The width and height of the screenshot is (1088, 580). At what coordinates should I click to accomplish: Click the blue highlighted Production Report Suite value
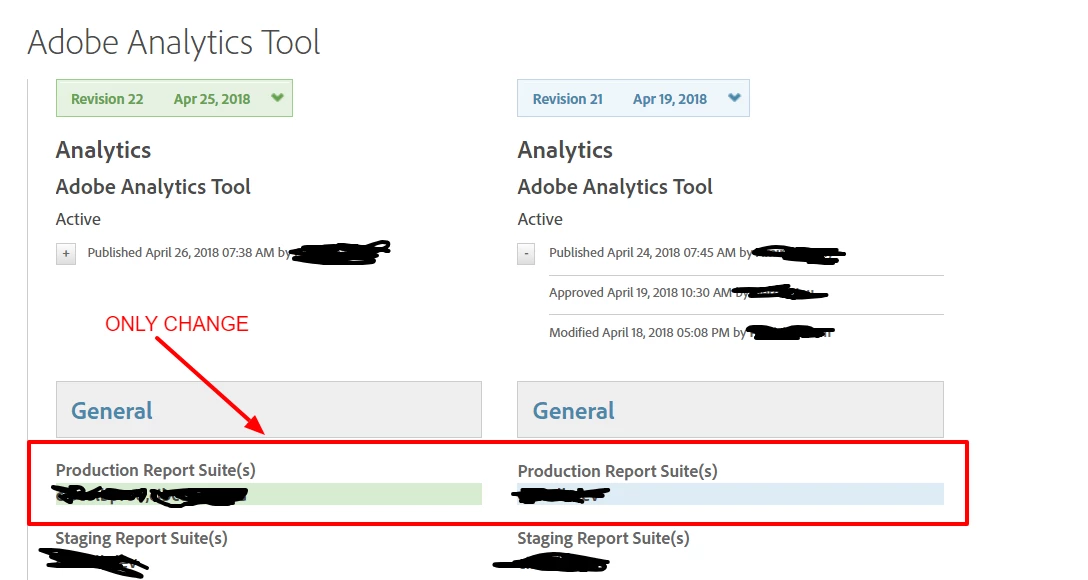[x=730, y=494]
